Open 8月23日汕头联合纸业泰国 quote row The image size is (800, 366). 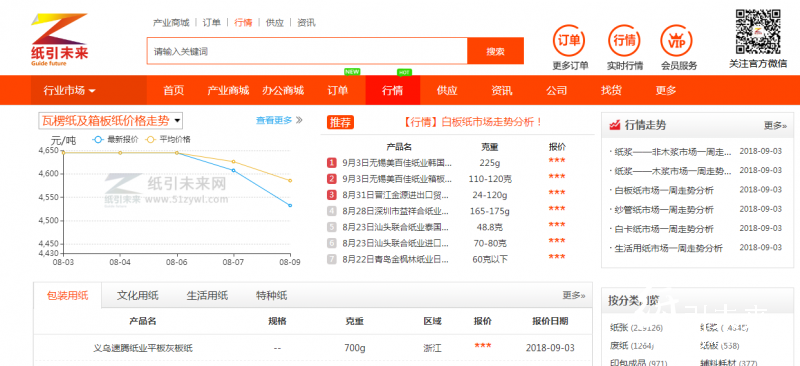click(396, 227)
